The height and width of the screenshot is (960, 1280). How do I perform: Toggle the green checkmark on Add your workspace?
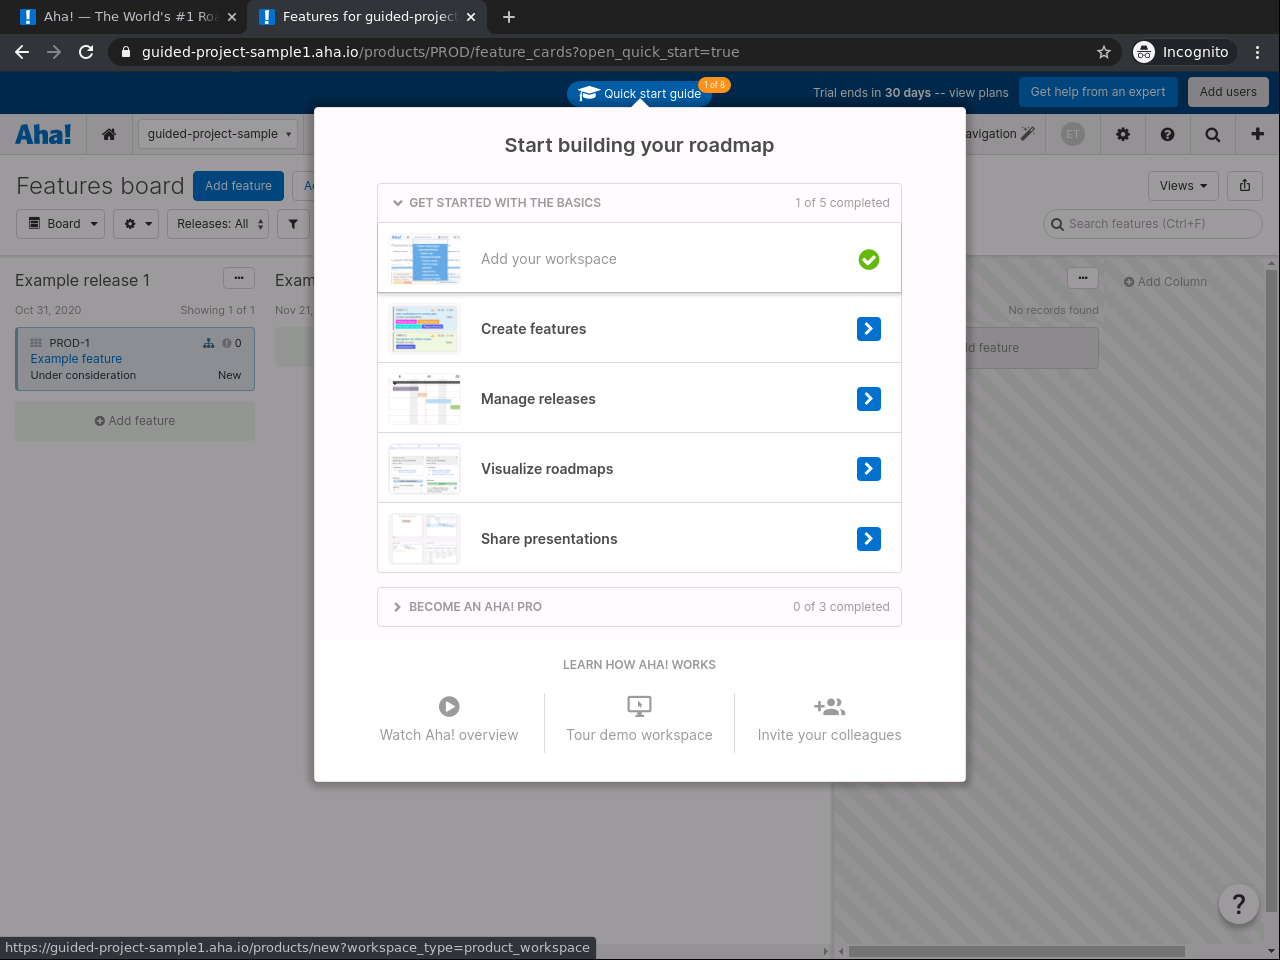click(868, 259)
